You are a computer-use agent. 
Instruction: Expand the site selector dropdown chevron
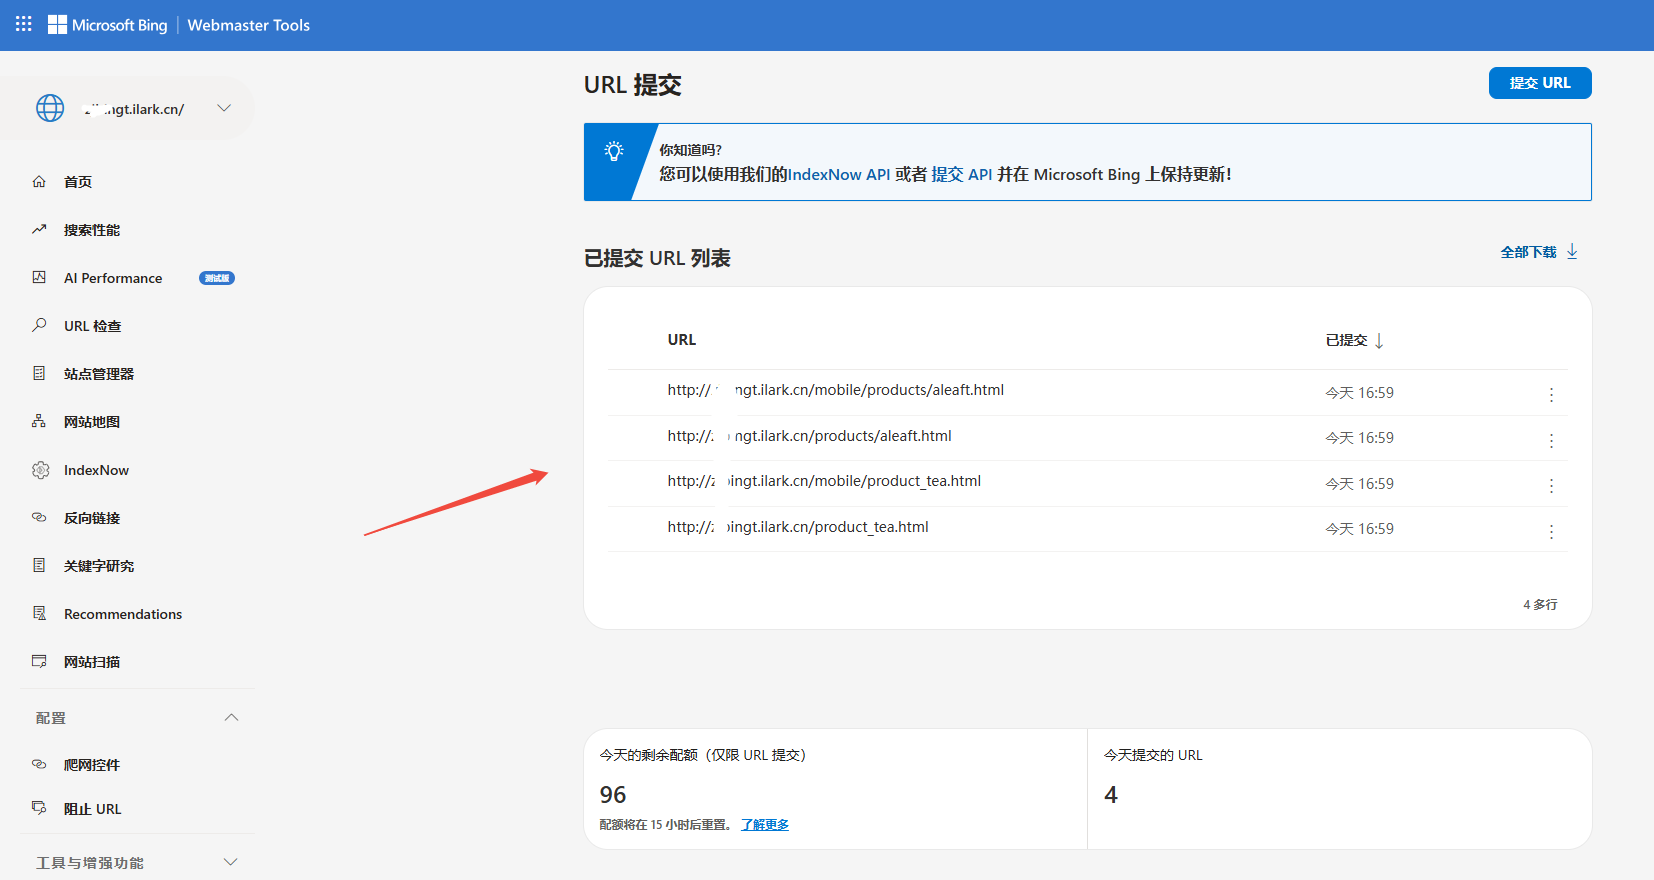224,108
